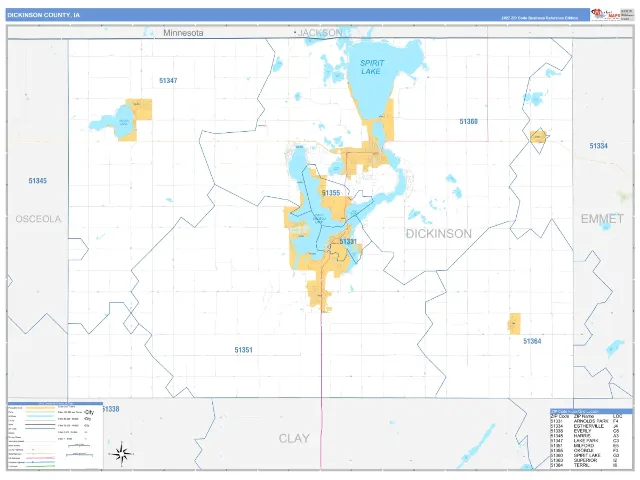Screen dimensions: 640x480
Task: Click ZIP code label 51364
Action: click(x=532, y=341)
